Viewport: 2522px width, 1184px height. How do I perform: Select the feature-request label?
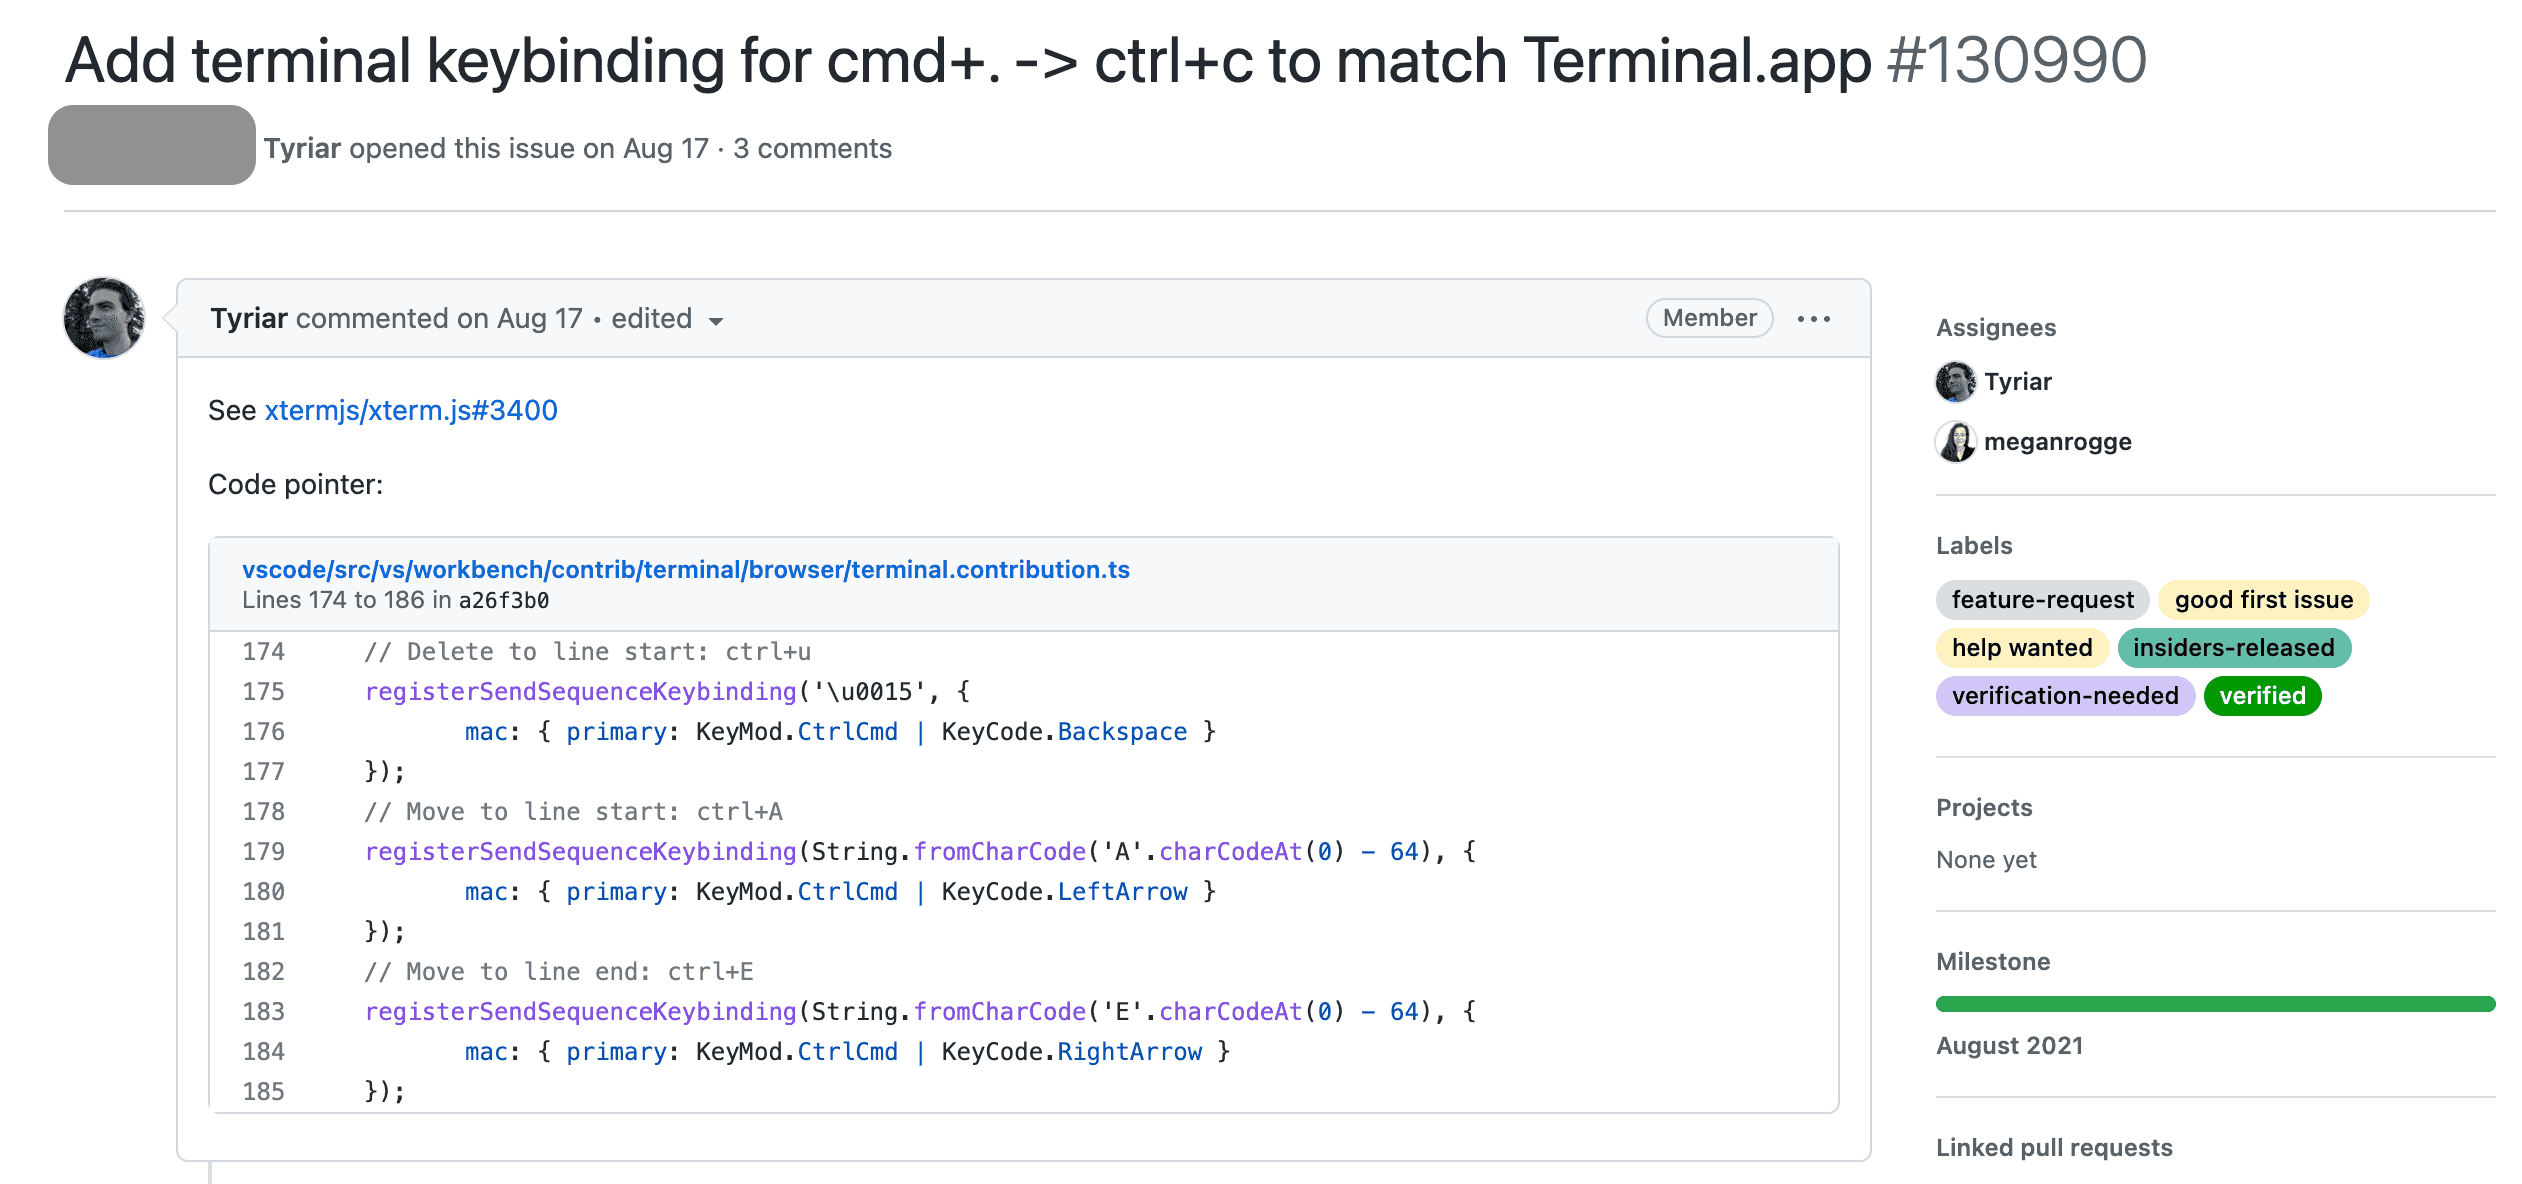tap(2042, 600)
